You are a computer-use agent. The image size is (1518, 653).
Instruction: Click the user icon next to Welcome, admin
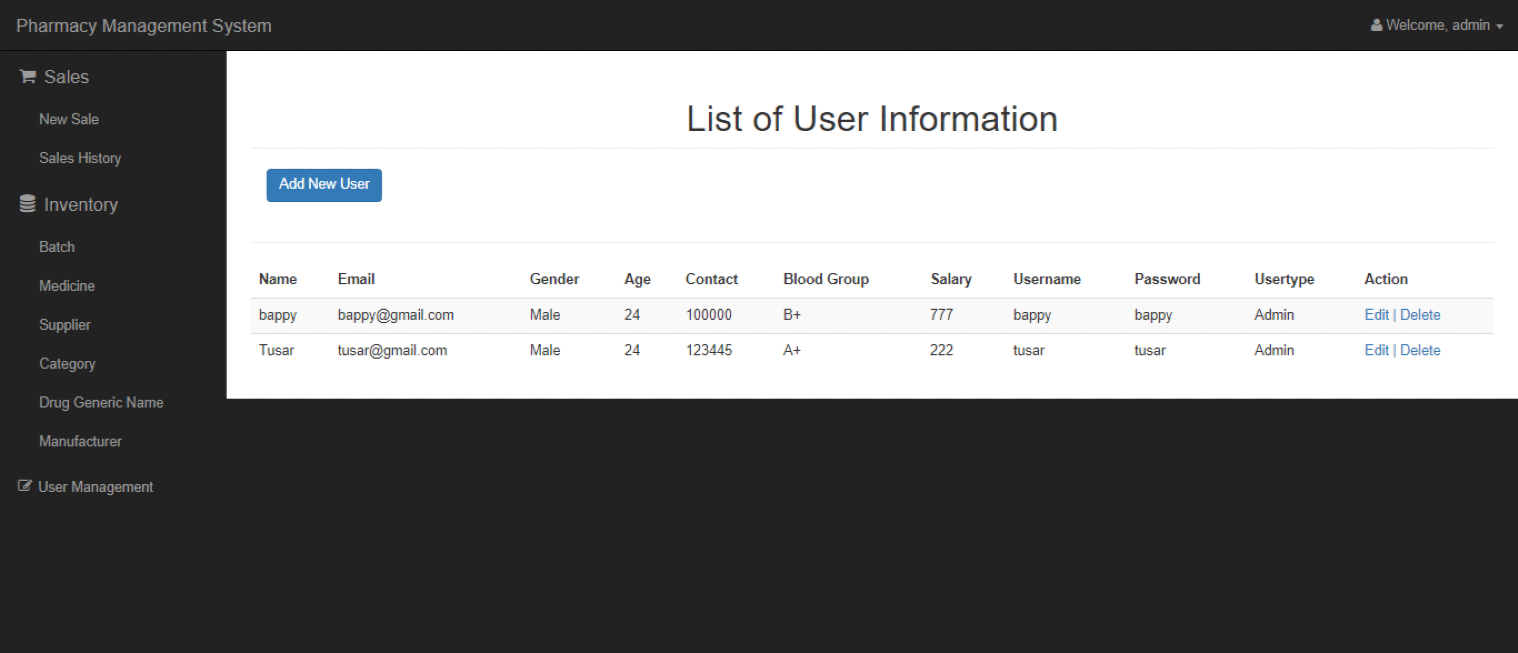pyautogui.click(x=1376, y=25)
